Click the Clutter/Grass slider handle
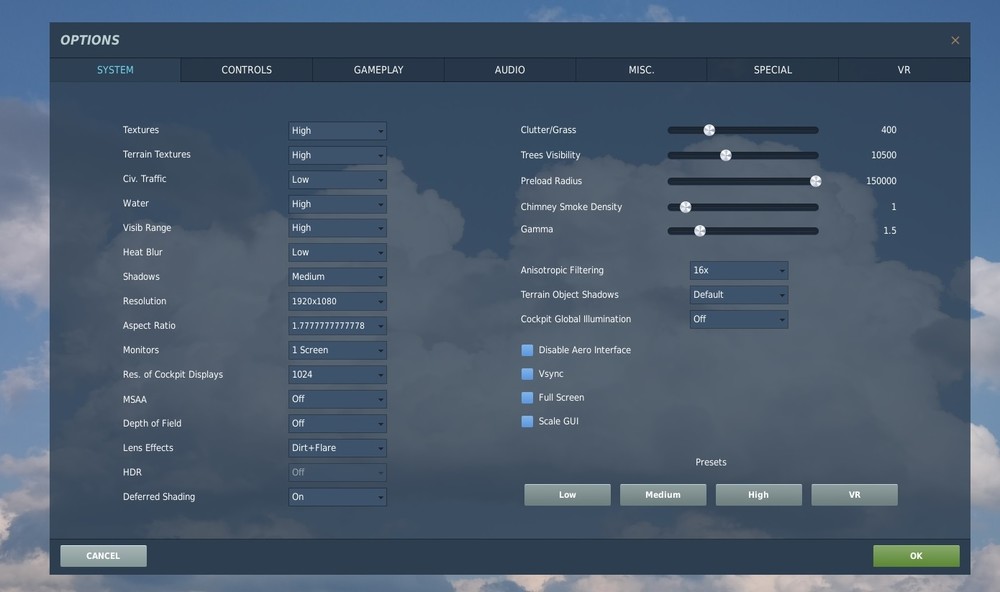Screen dimensions: 1000x592 tap(709, 130)
